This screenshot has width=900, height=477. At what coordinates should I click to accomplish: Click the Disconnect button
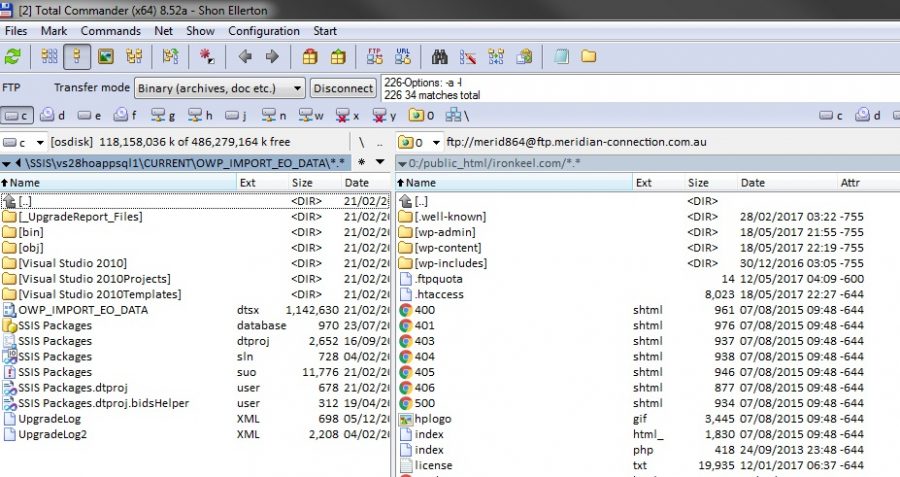click(x=343, y=88)
